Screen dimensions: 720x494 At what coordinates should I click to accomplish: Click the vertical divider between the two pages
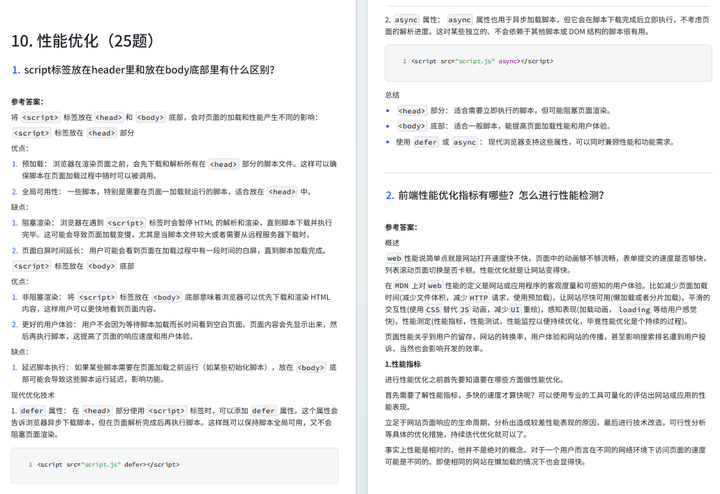361,247
